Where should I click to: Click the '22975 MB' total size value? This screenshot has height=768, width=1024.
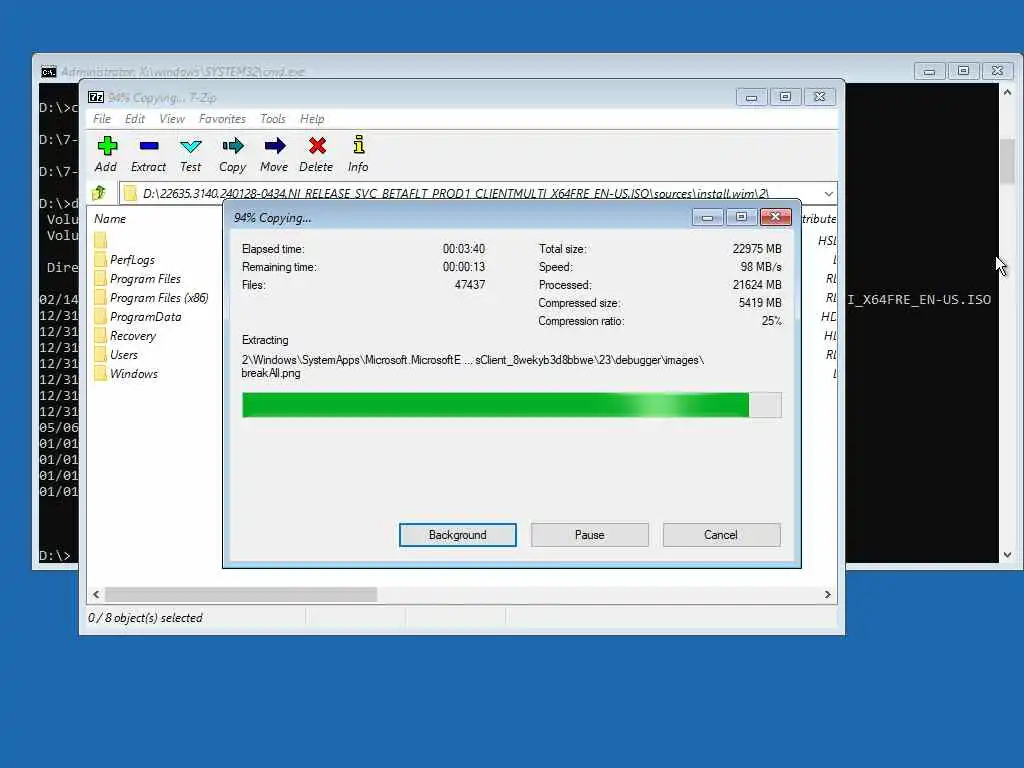pyautogui.click(x=757, y=249)
